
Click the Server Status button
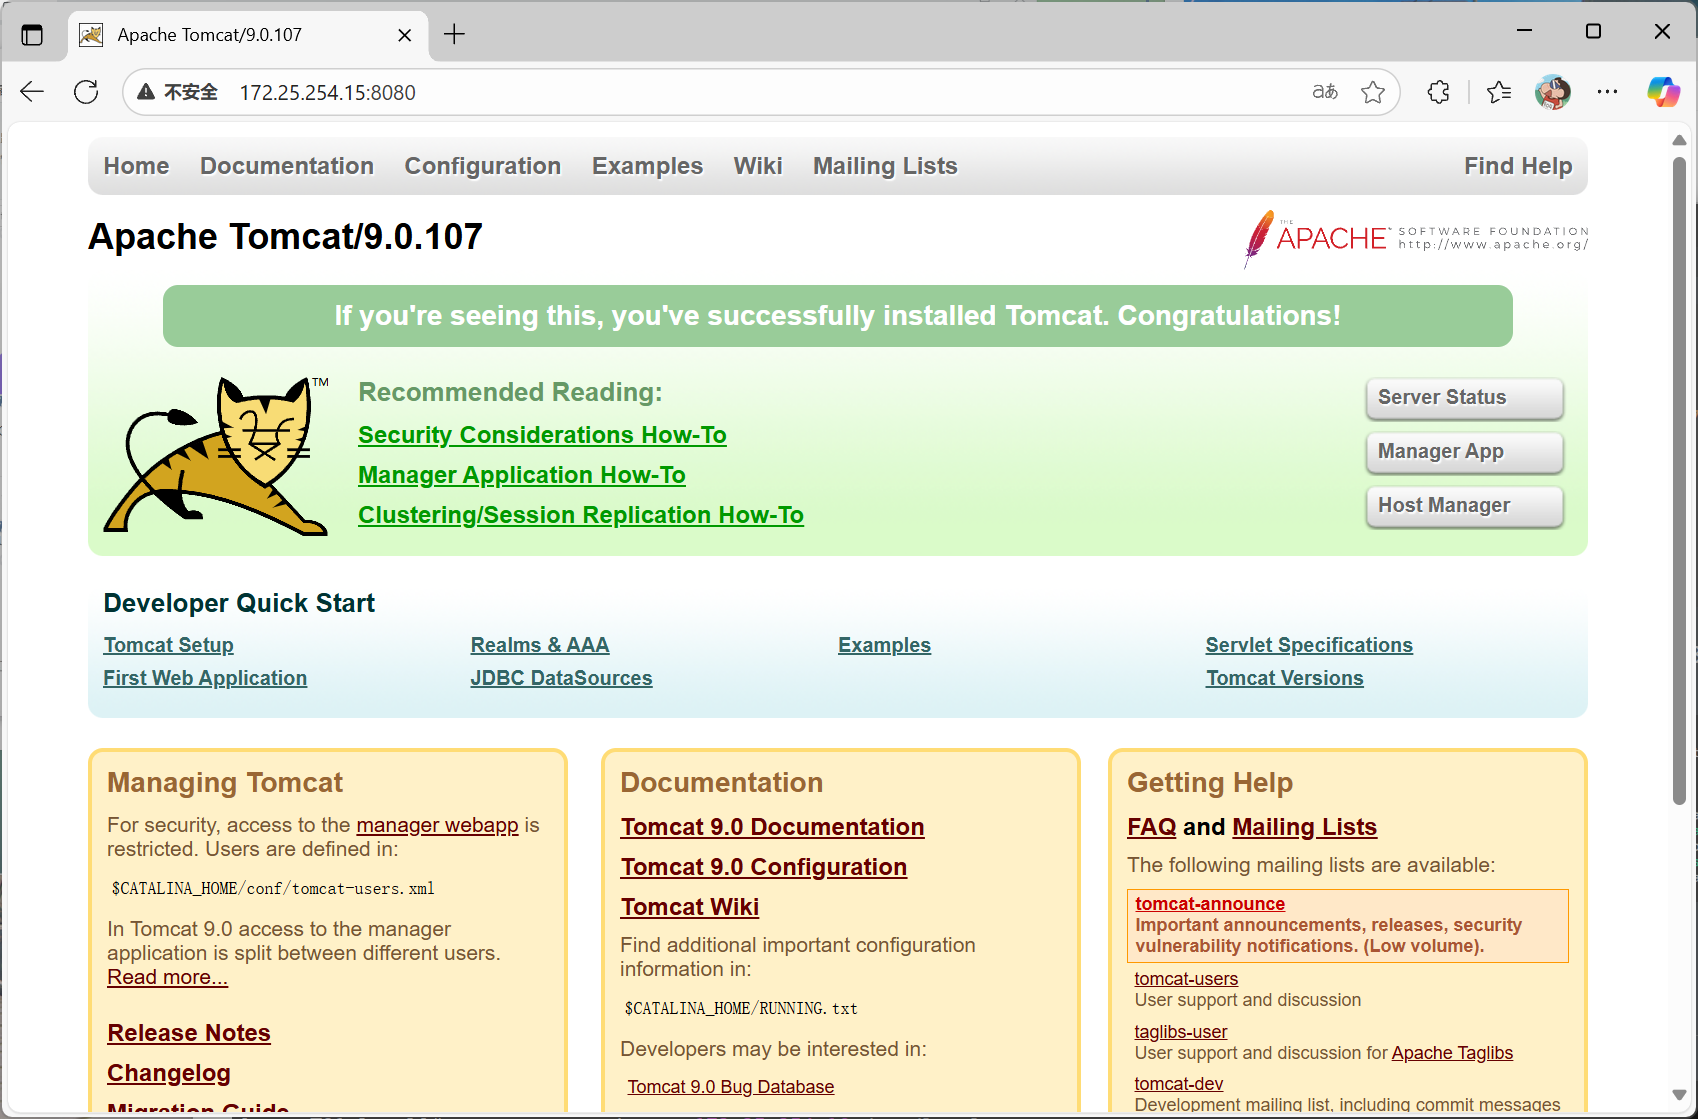pyautogui.click(x=1464, y=398)
